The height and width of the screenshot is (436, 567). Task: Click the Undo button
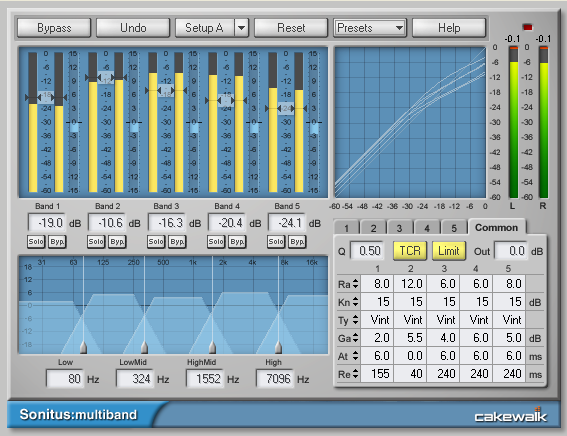(133, 28)
